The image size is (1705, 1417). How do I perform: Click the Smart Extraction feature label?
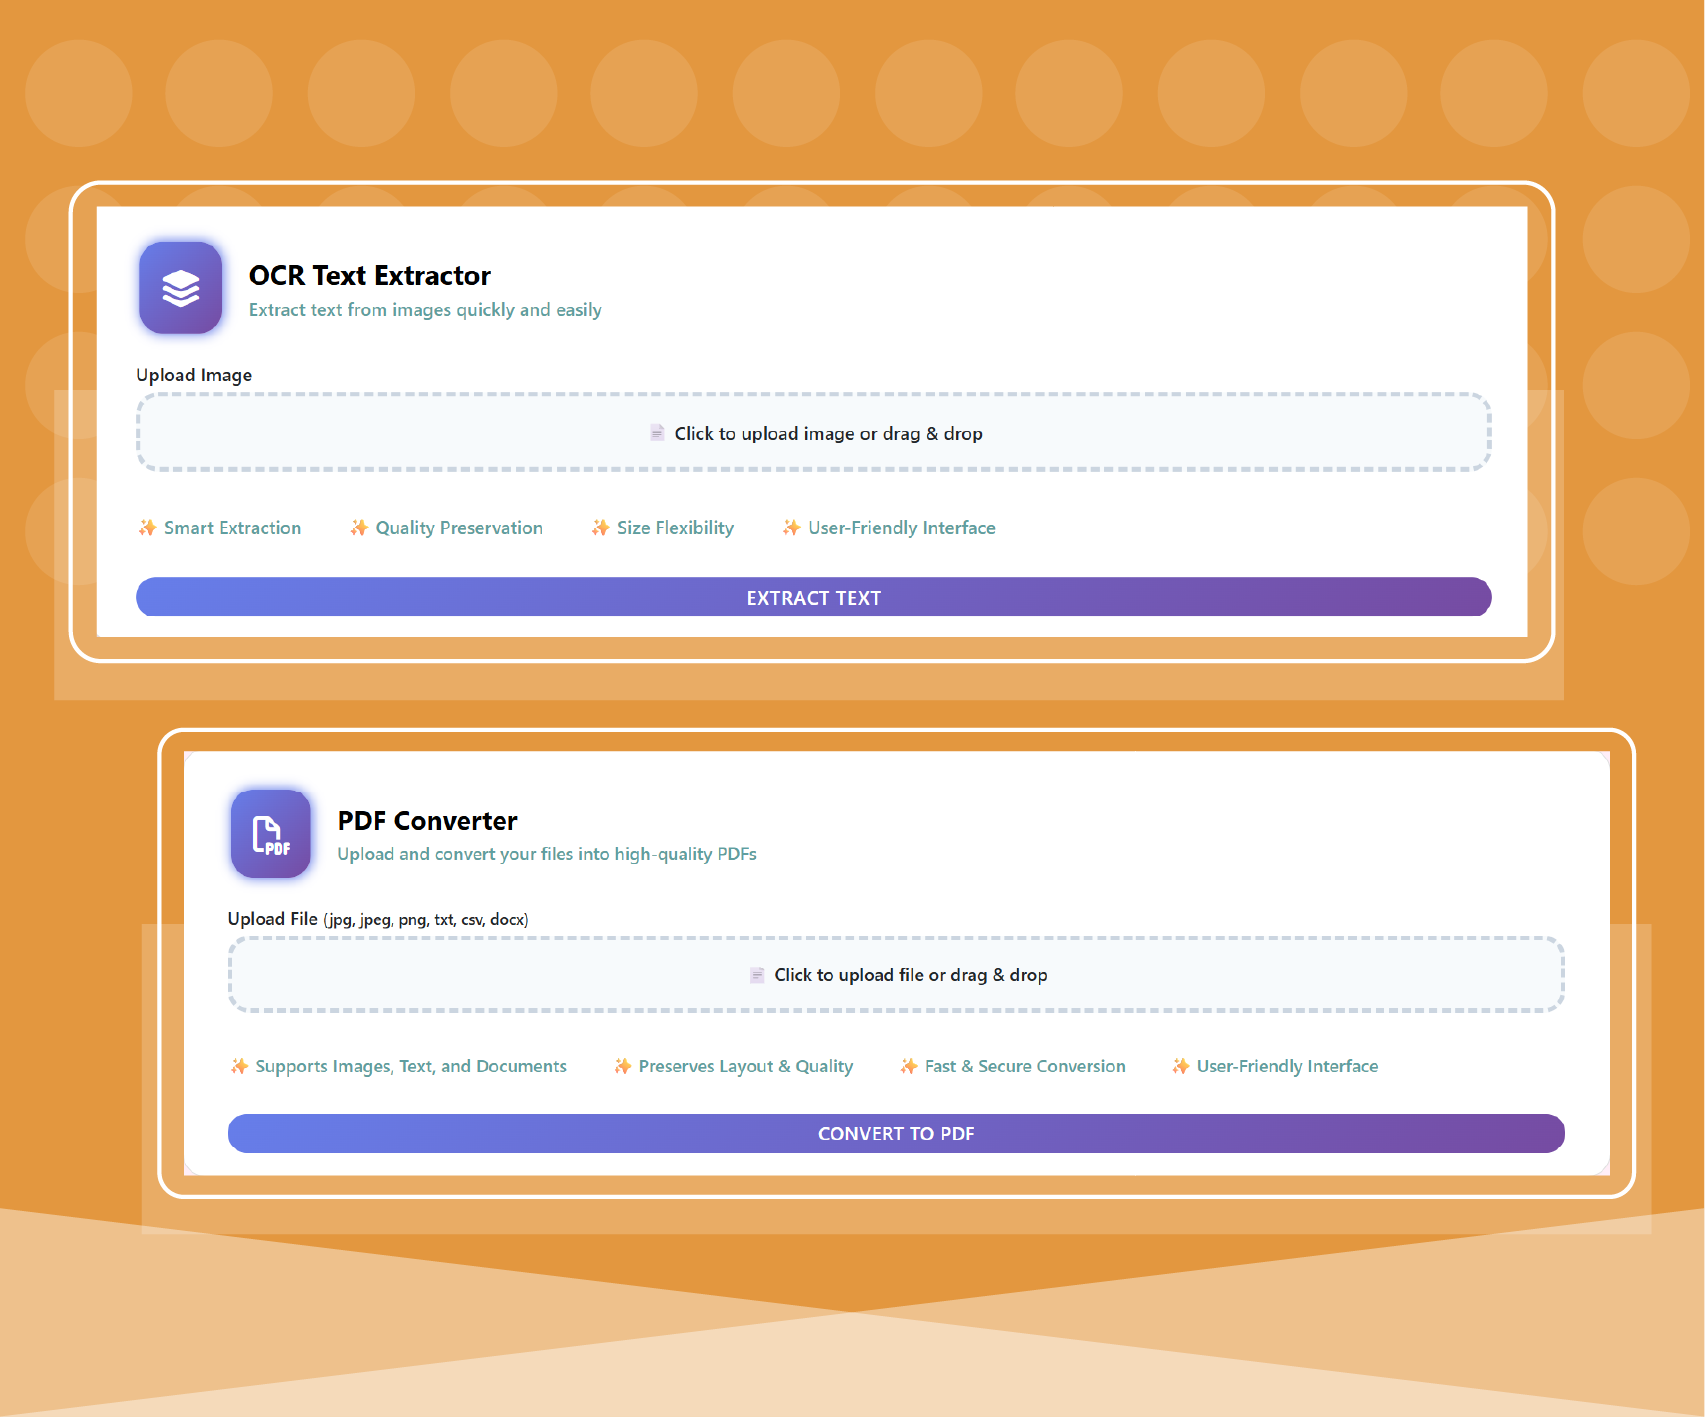(232, 528)
